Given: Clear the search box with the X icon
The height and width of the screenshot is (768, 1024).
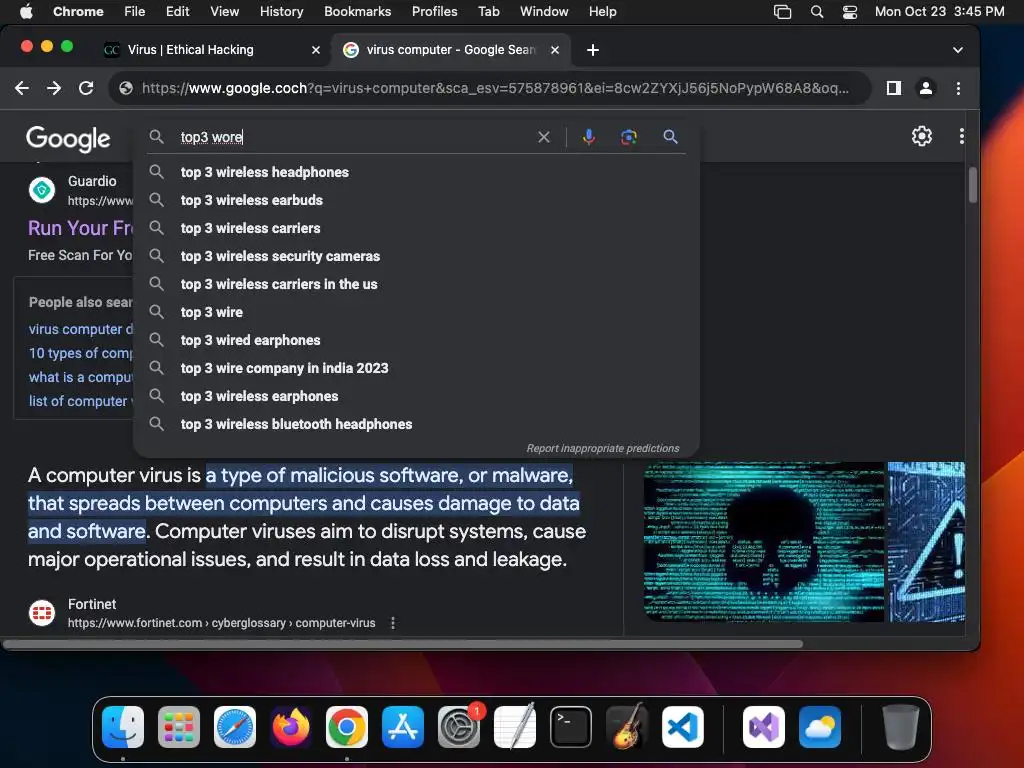Looking at the screenshot, I should point(543,137).
